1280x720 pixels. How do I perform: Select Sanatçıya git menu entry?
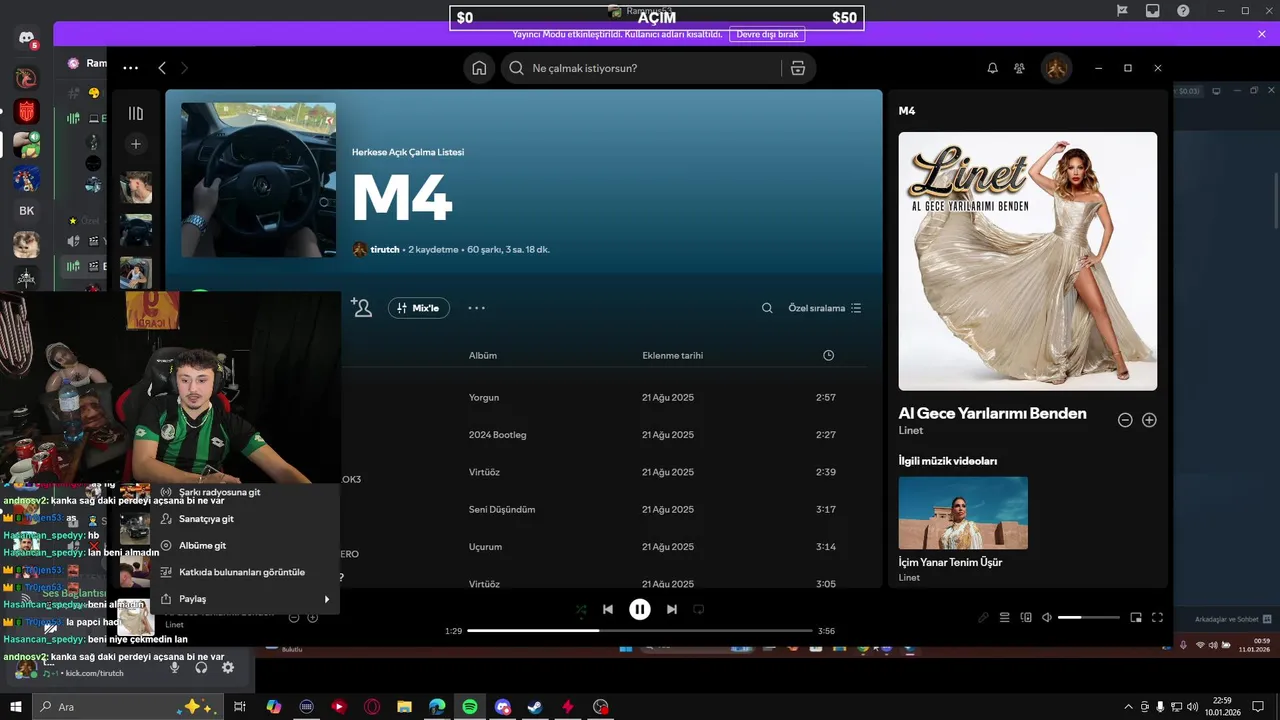tap(245, 519)
